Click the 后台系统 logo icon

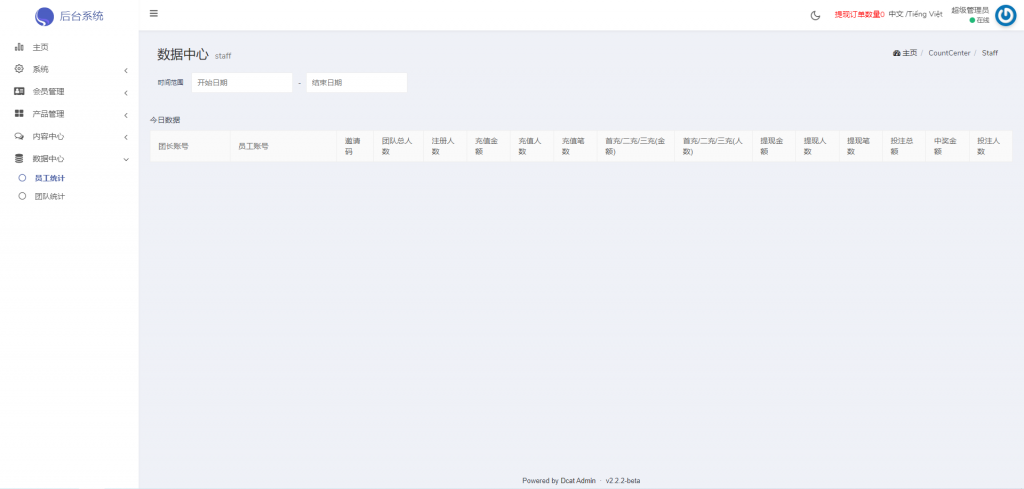click(44, 16)
